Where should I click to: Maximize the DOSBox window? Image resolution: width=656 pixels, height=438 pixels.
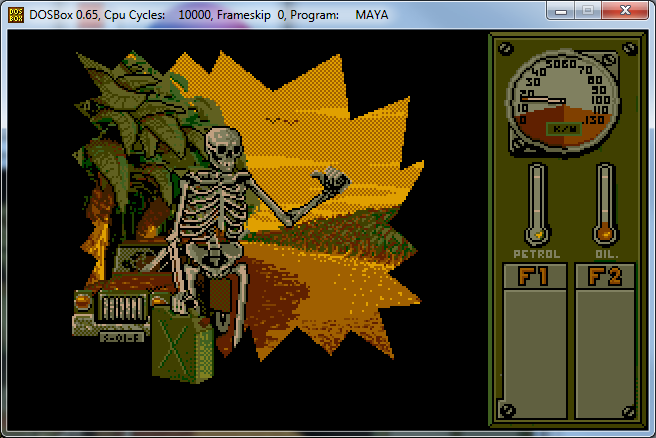click(588, 11)
